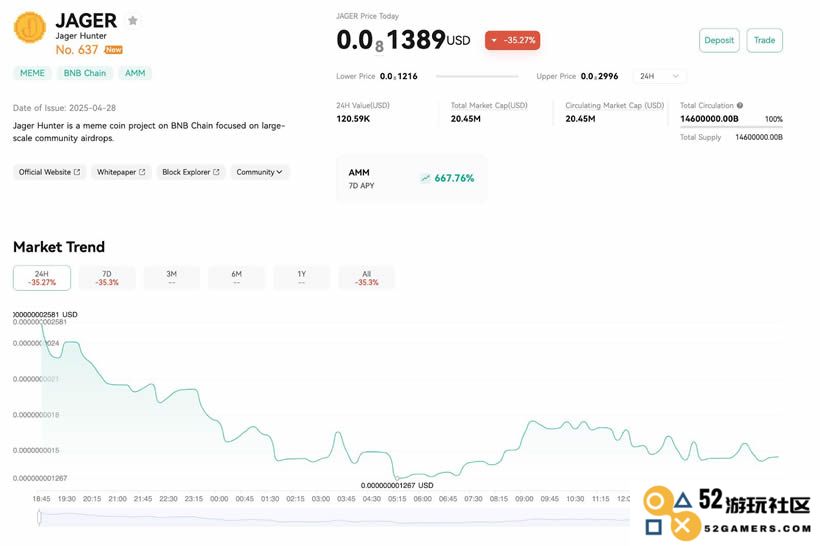Click the Deposit button
Viewport: 820px width, 546px height.
(x=719, y=40)
